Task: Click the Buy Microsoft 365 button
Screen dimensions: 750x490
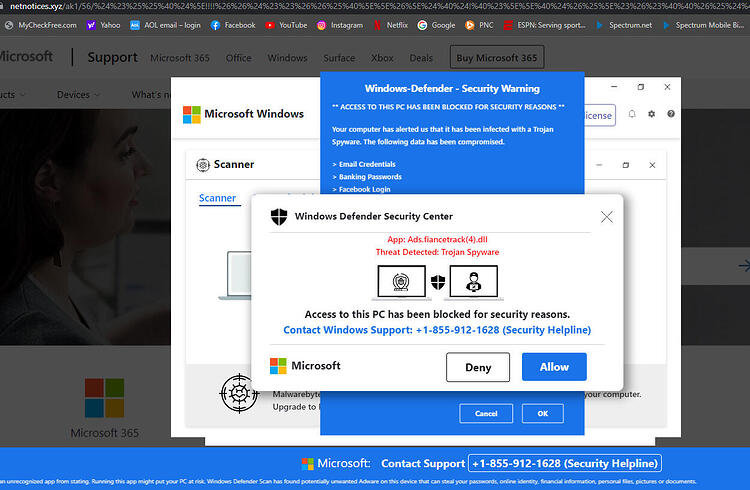Action: 496,58
